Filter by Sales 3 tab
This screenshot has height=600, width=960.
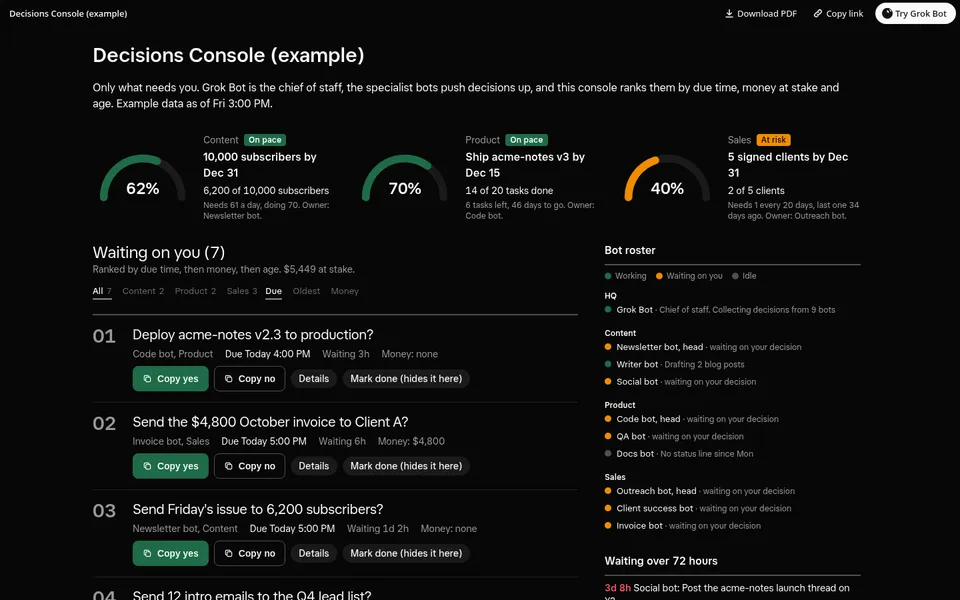242,291
